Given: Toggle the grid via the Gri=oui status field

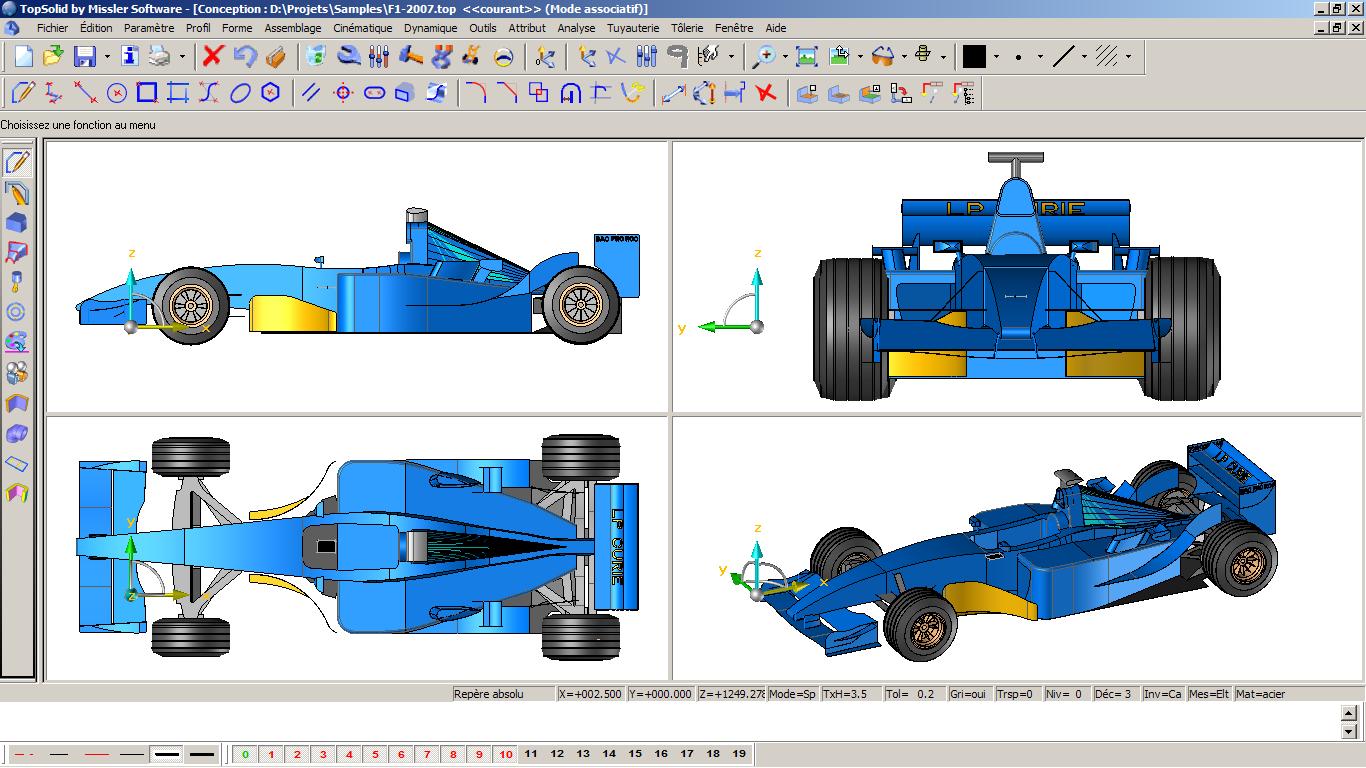Looking at the screenshot, I should (968, 694).
